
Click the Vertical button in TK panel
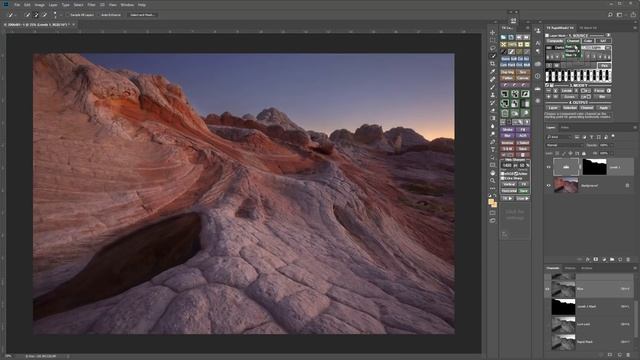(509, 184)
